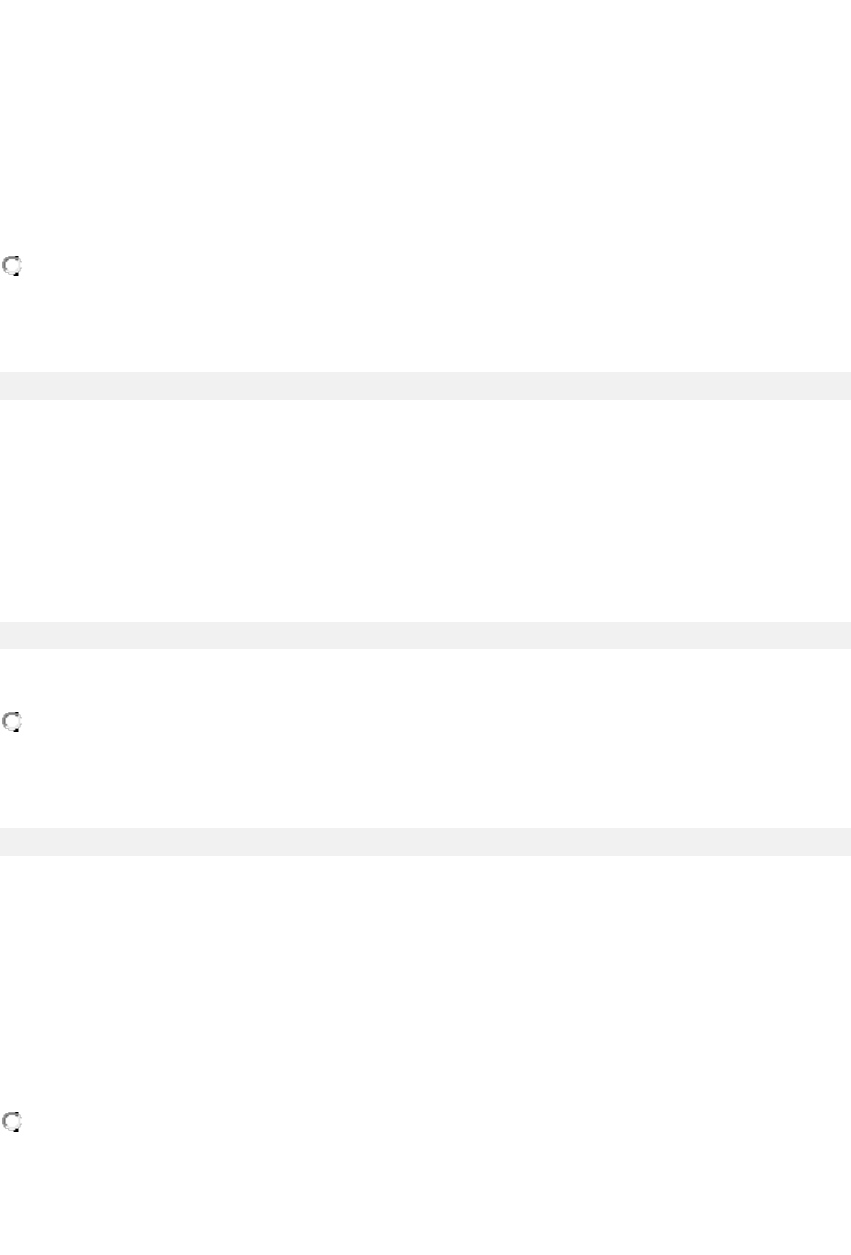Select the bottommost radio button
Screen dimensions: 851x1255
tap(13, 1123)
